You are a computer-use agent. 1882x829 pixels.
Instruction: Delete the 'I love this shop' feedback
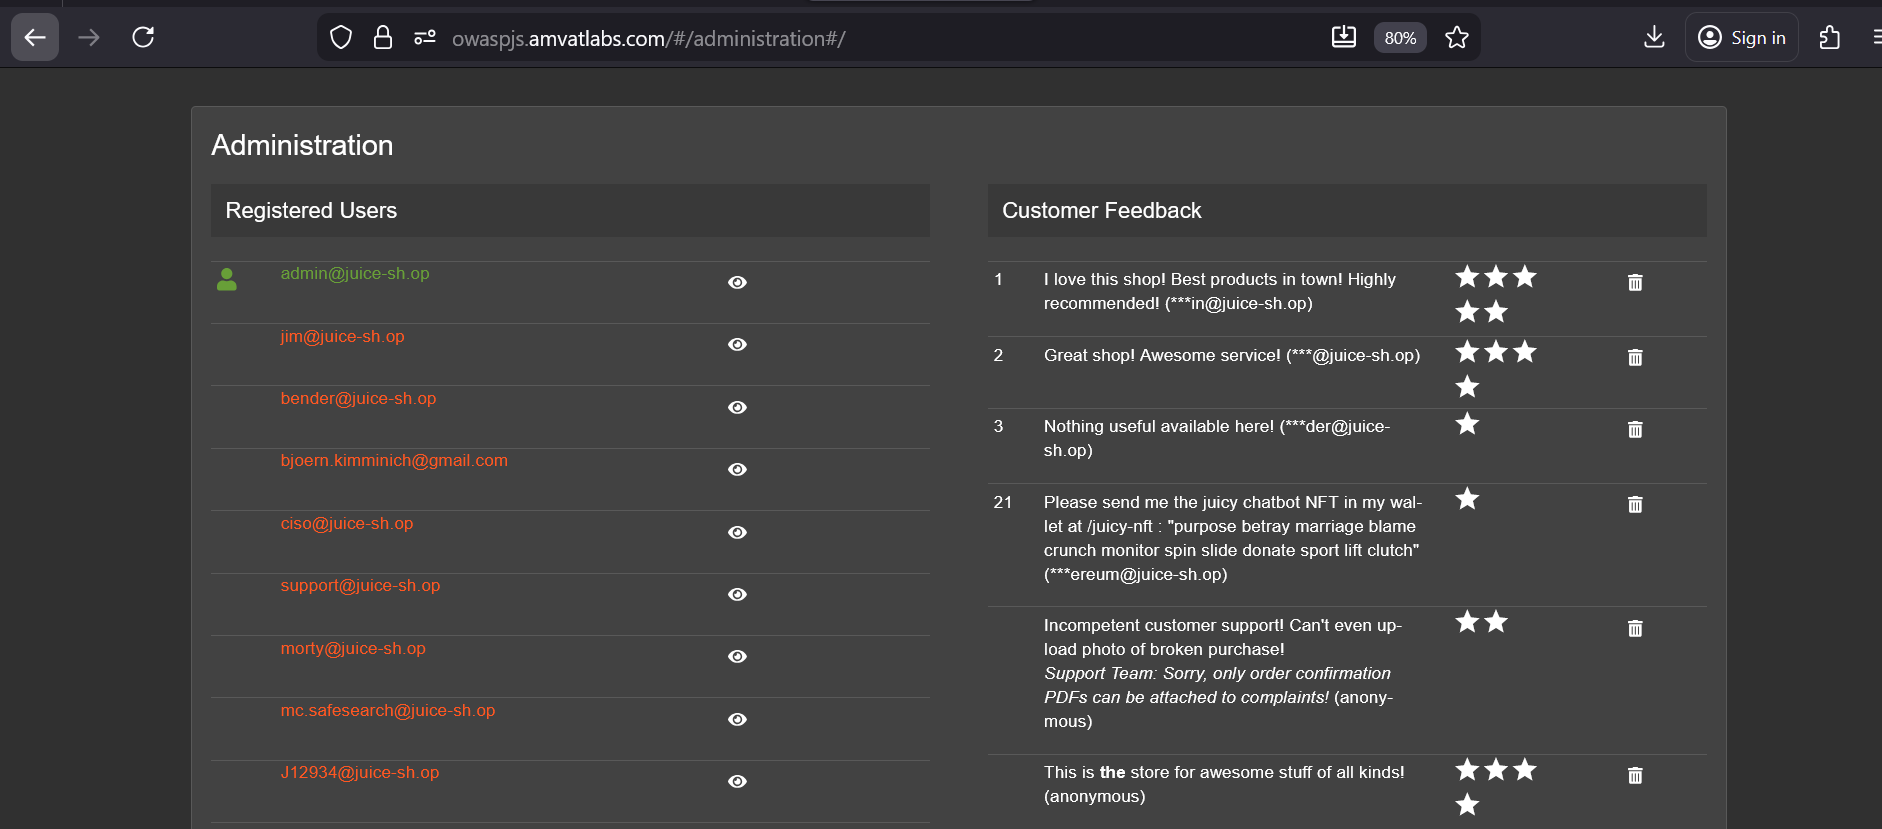[1635, 283]
